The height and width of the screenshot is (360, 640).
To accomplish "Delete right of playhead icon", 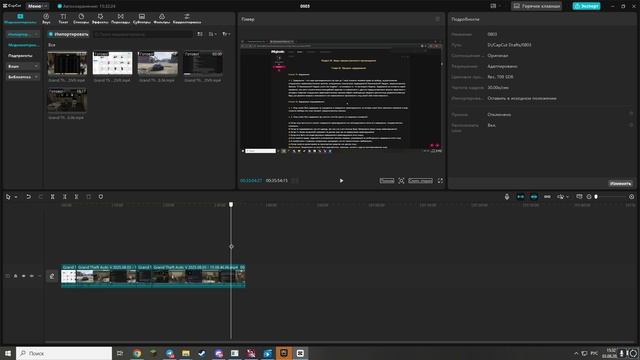I will pos(76,197).
